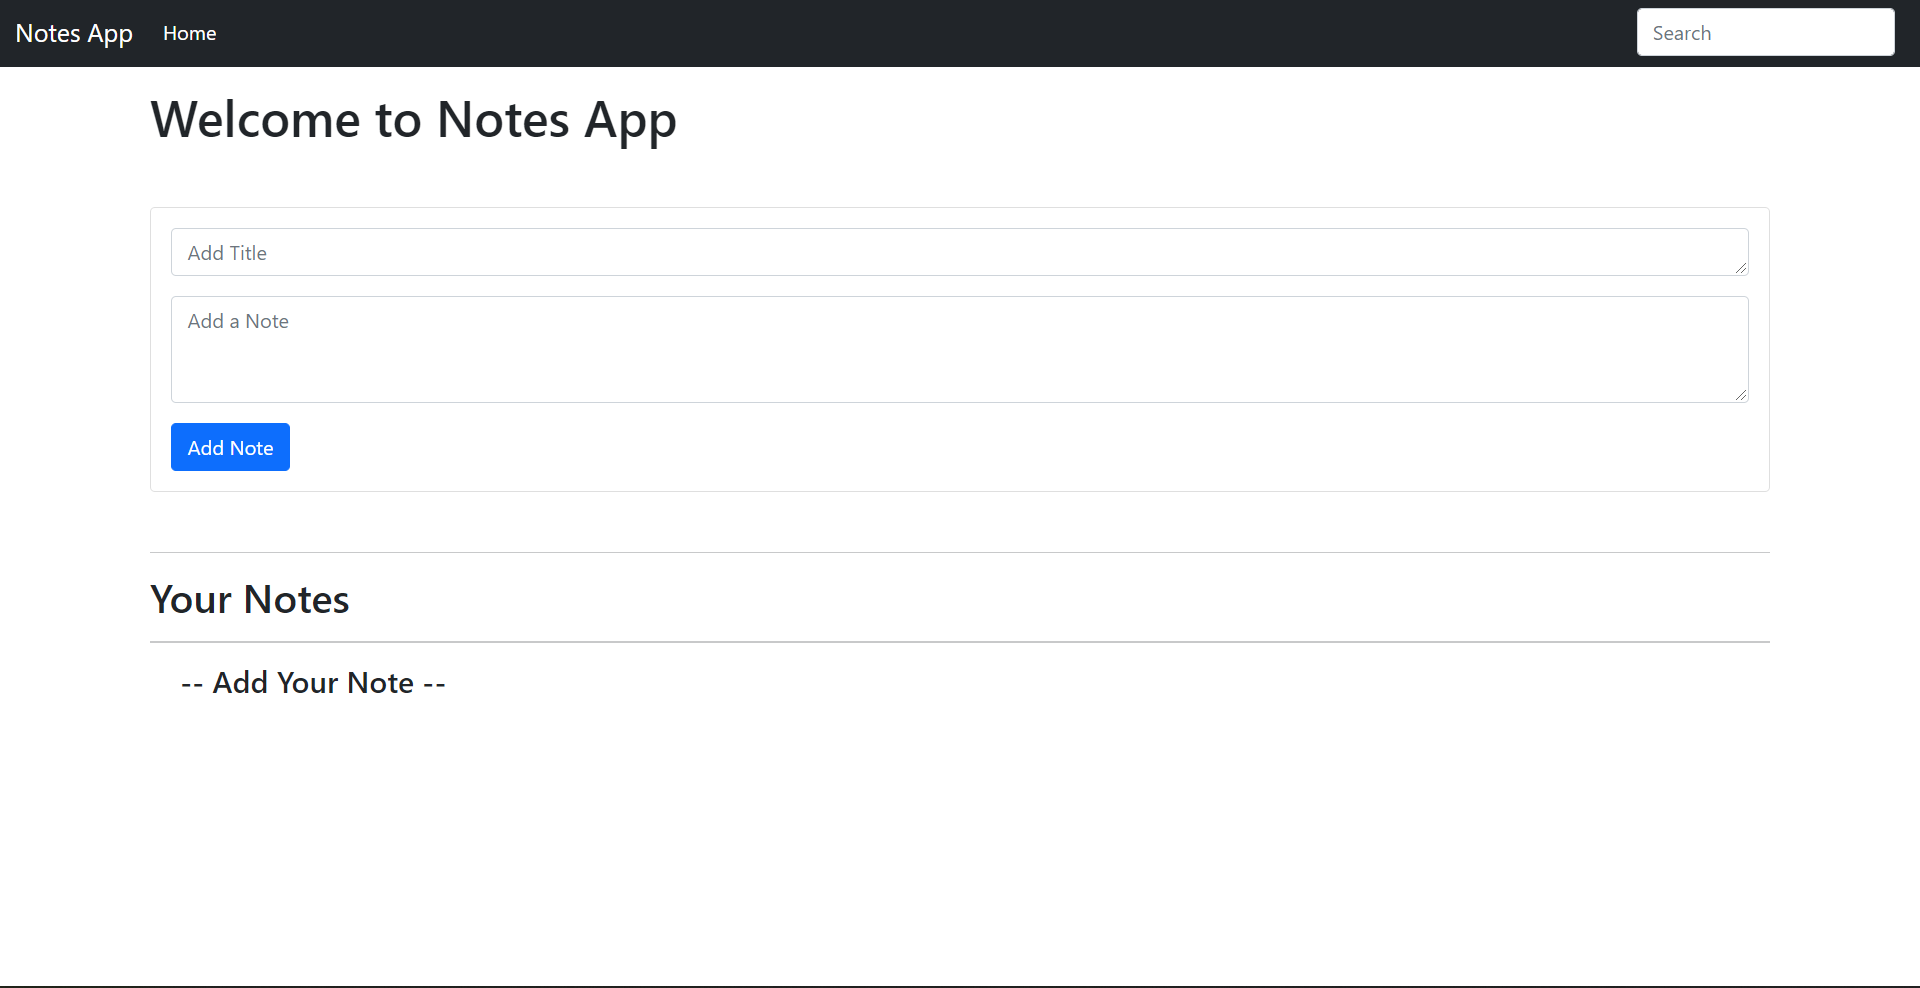Click the Add Note button
This screenshot has height=988, width=1920.
coord(229,447)
